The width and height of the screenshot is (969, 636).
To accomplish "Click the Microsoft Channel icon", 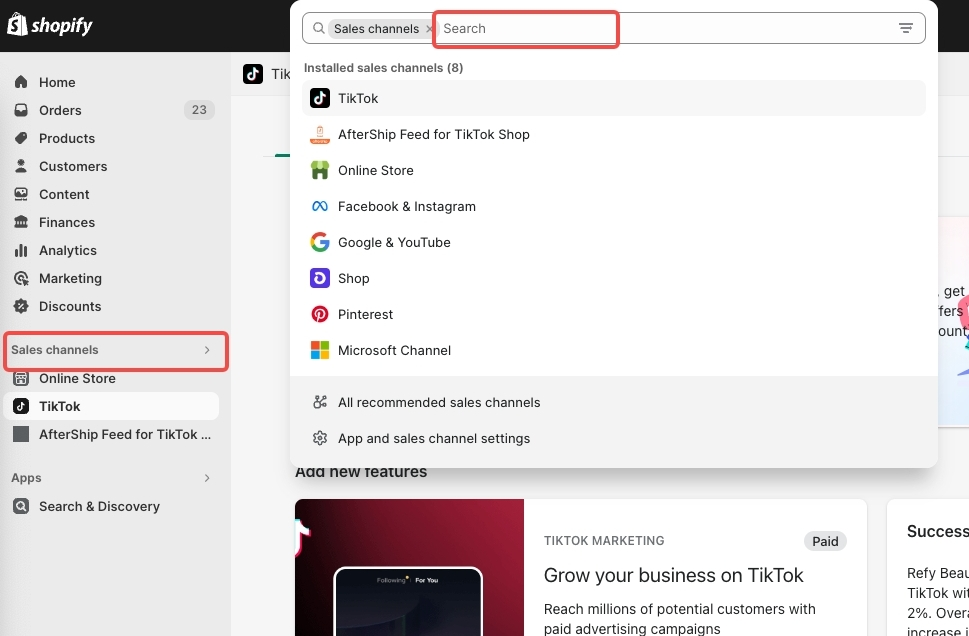I will pos(320,350).
